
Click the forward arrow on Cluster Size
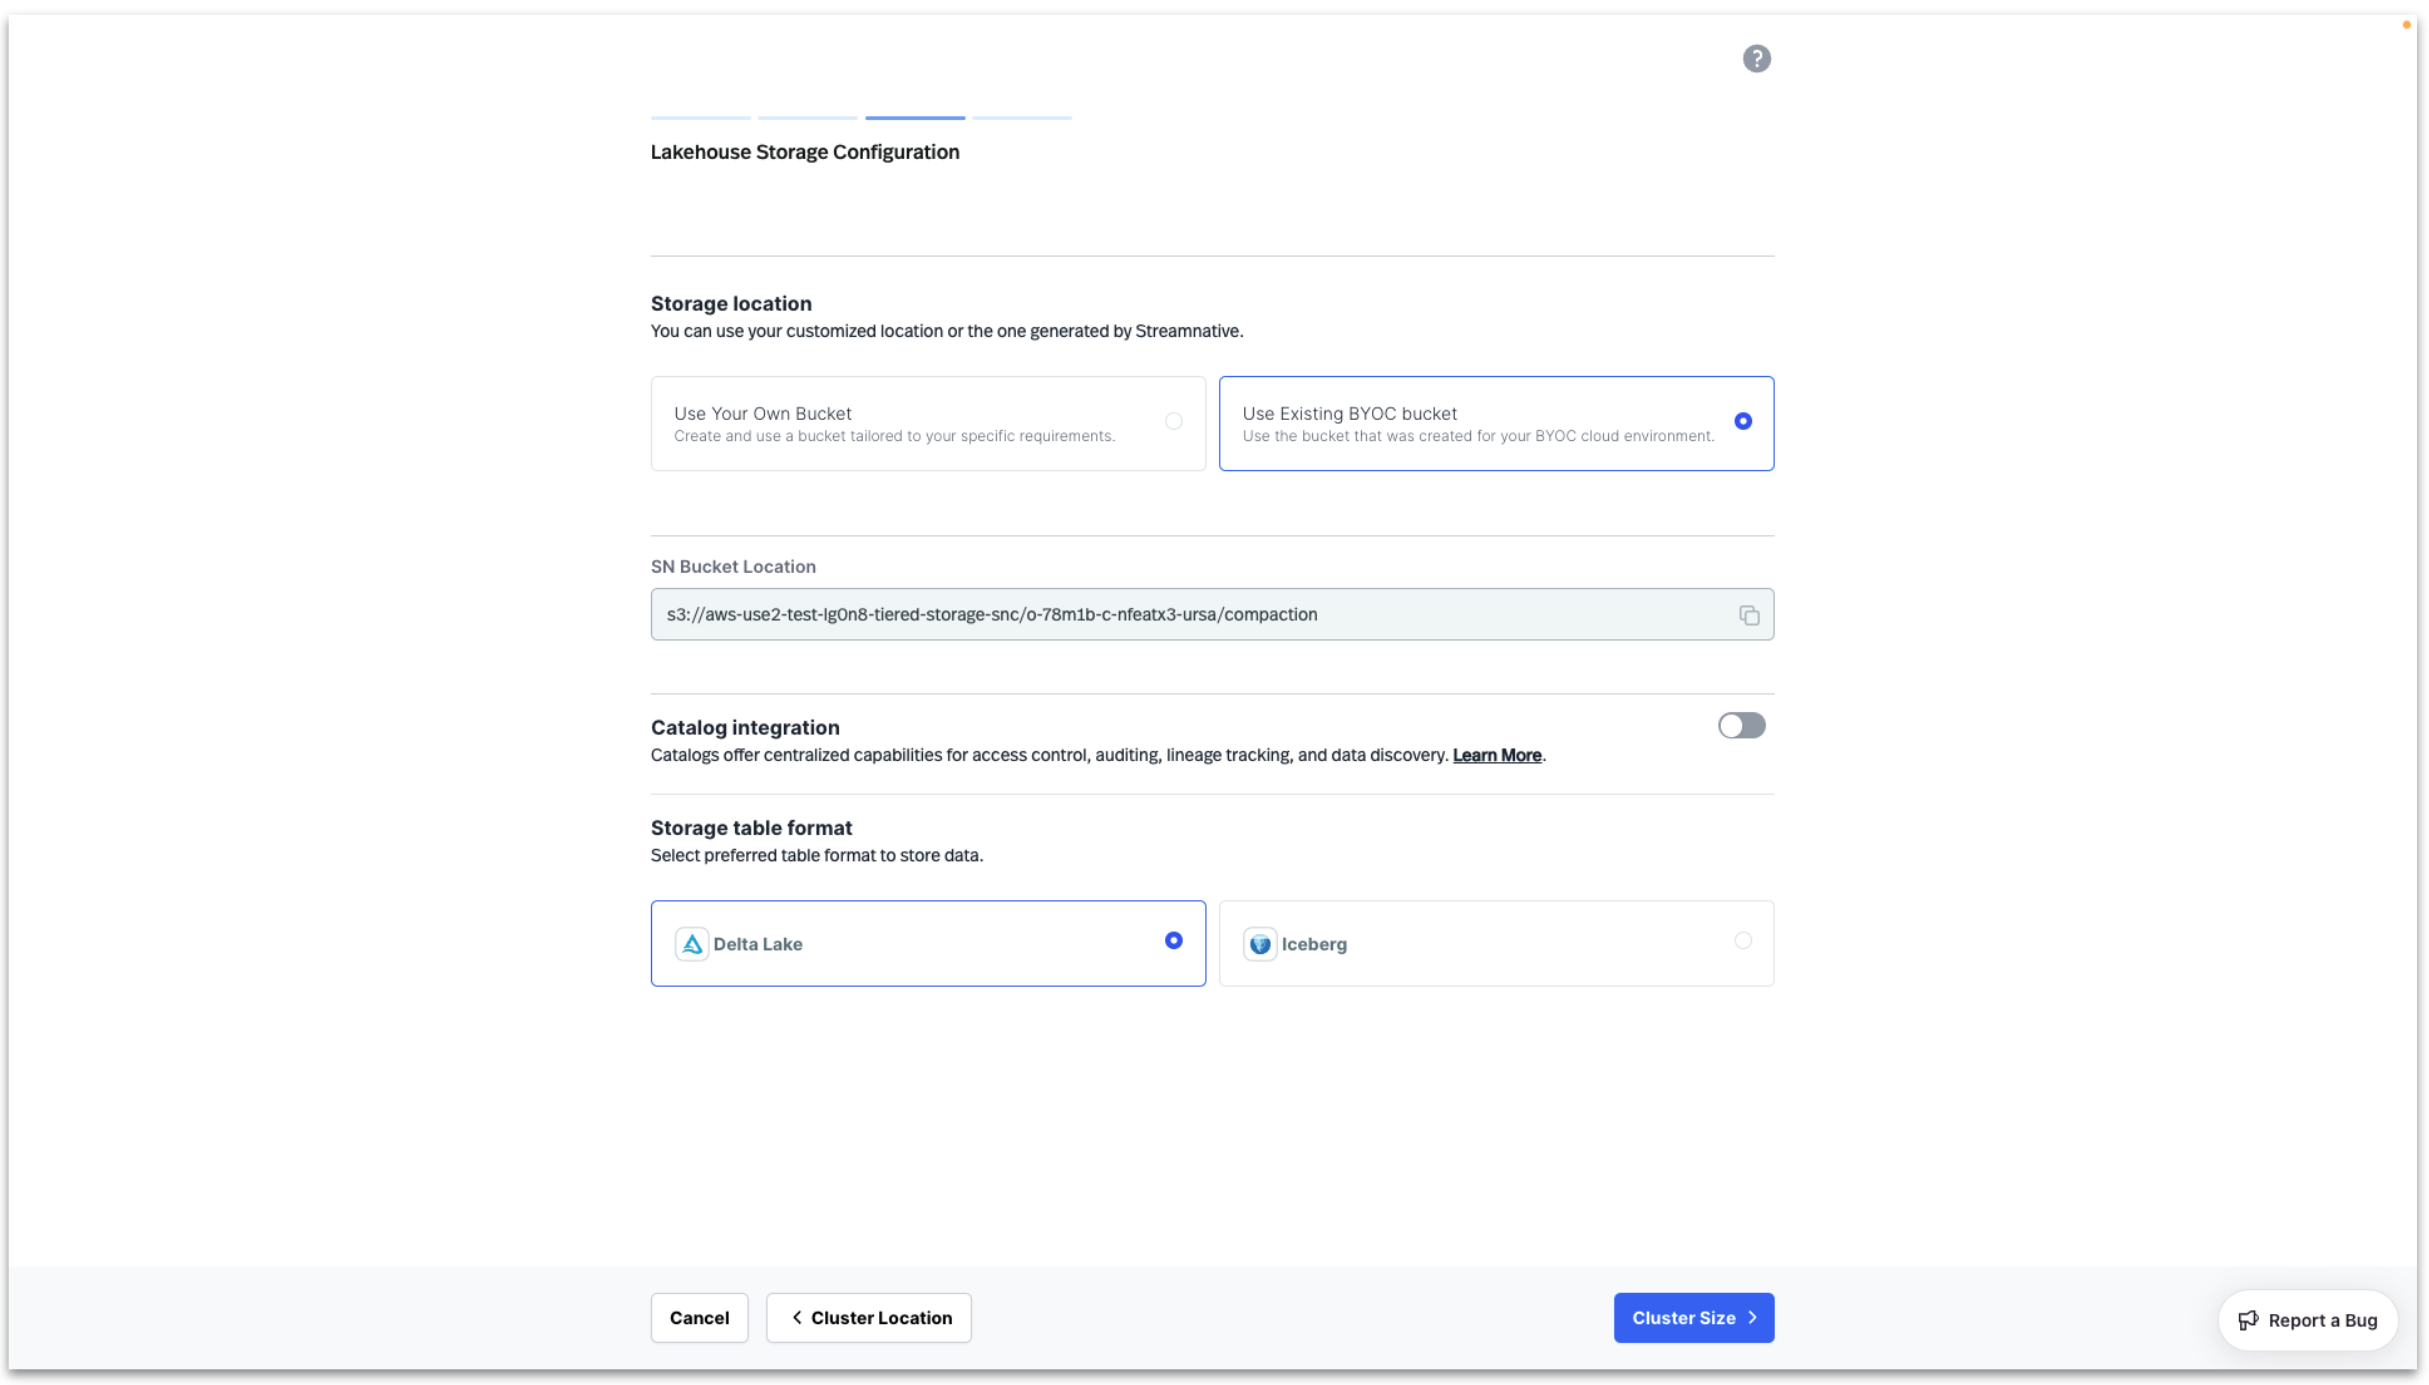[x=1753, y=1317]
